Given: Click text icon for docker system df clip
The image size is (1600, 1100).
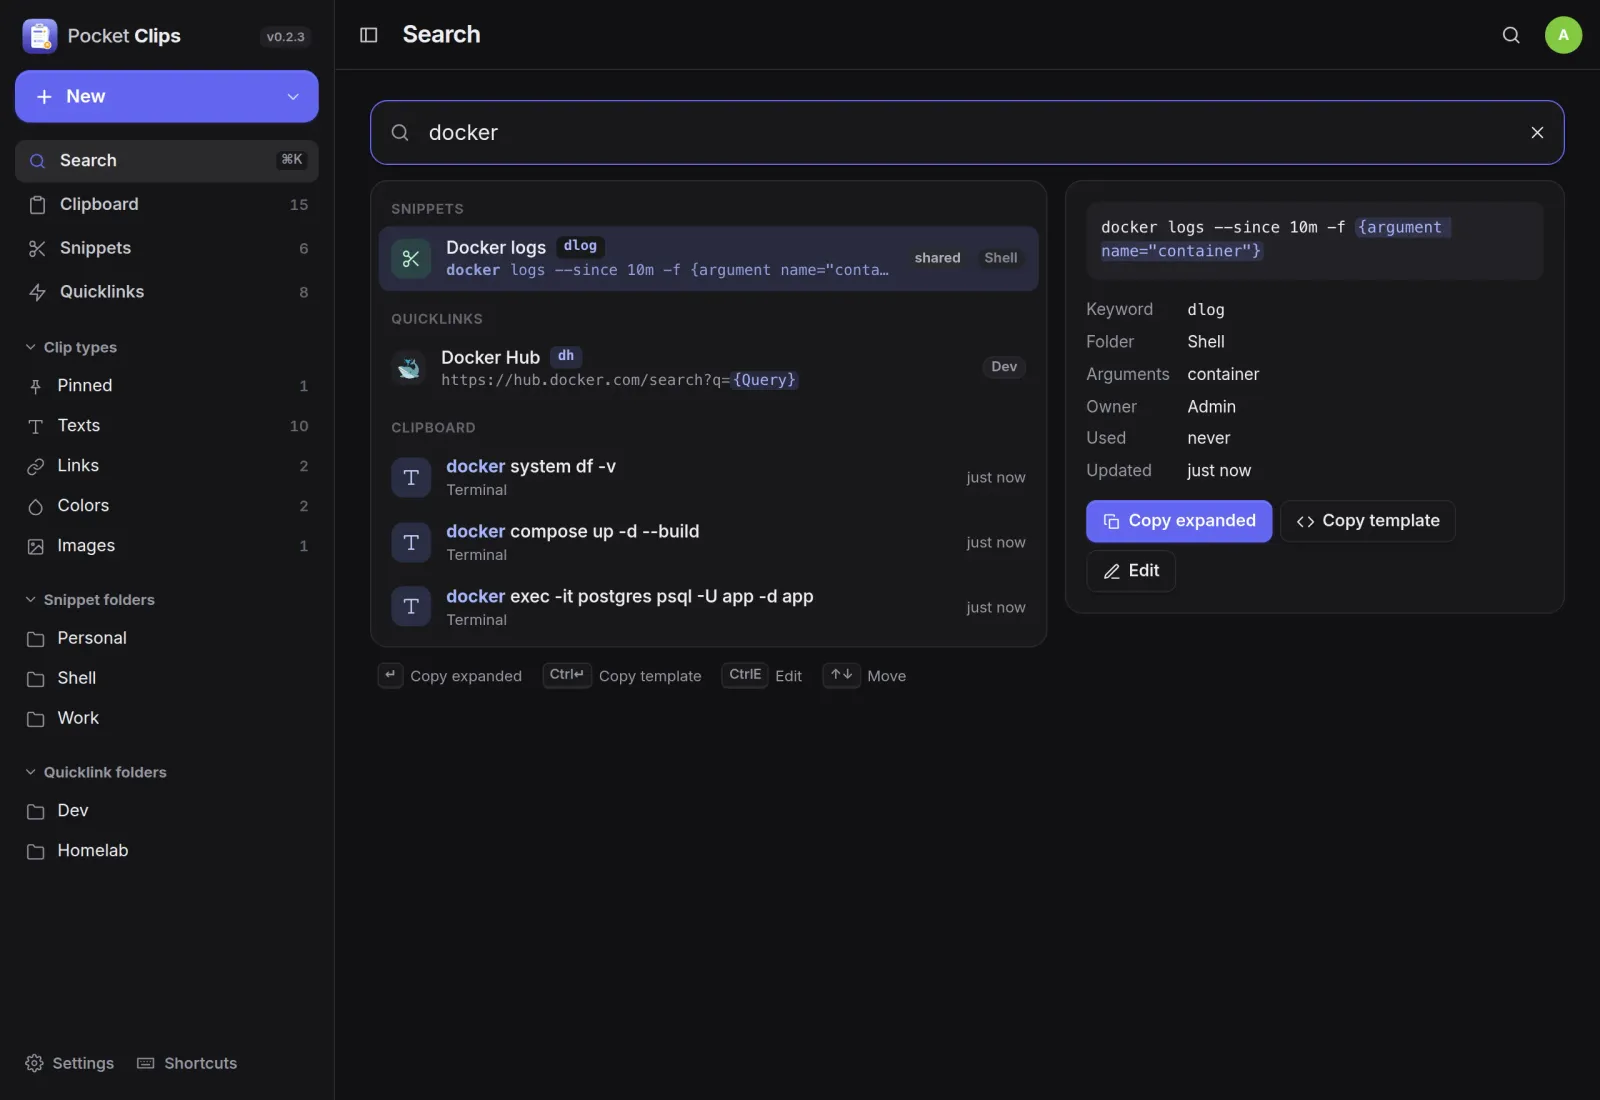Looking at the screenshot, I should [411, 478].
